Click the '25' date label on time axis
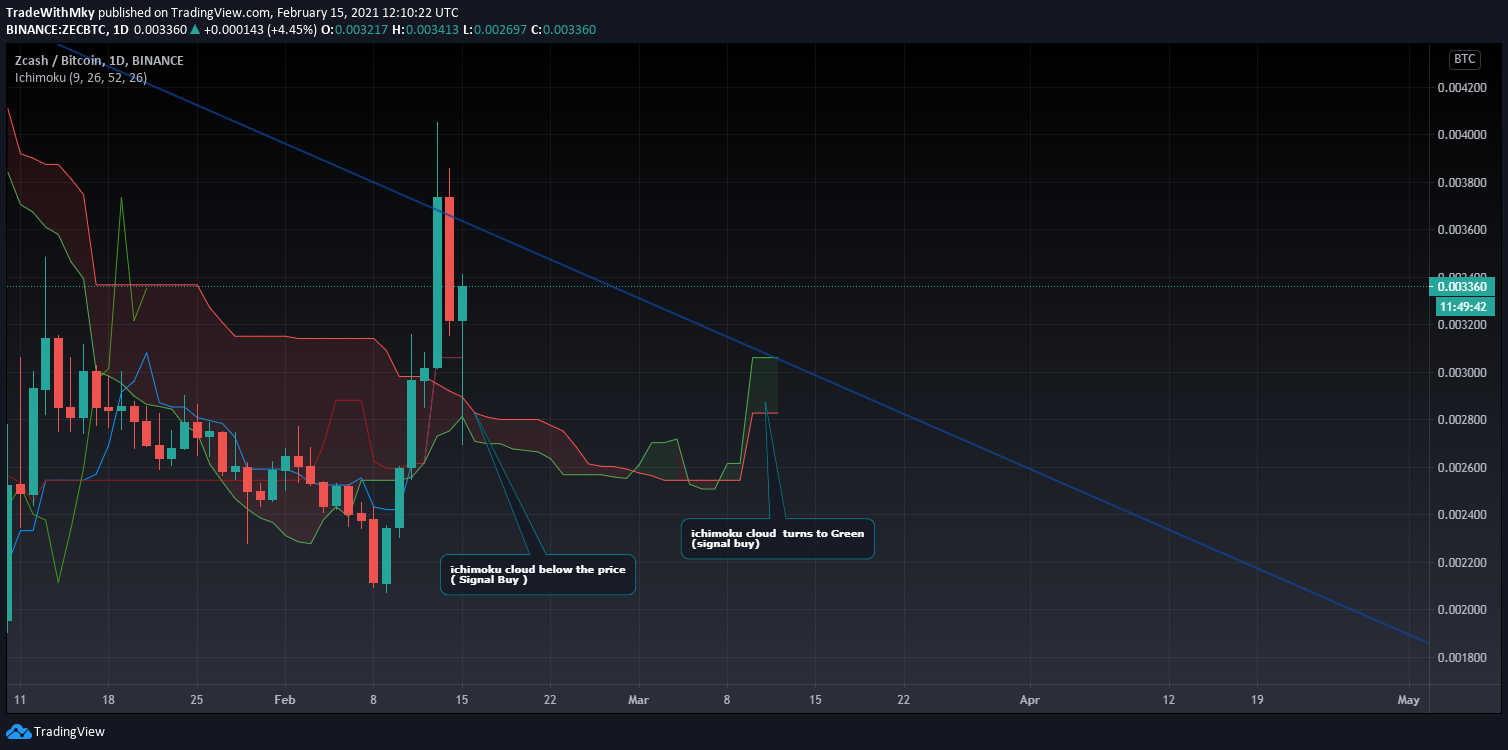 [x=197, y=700]
